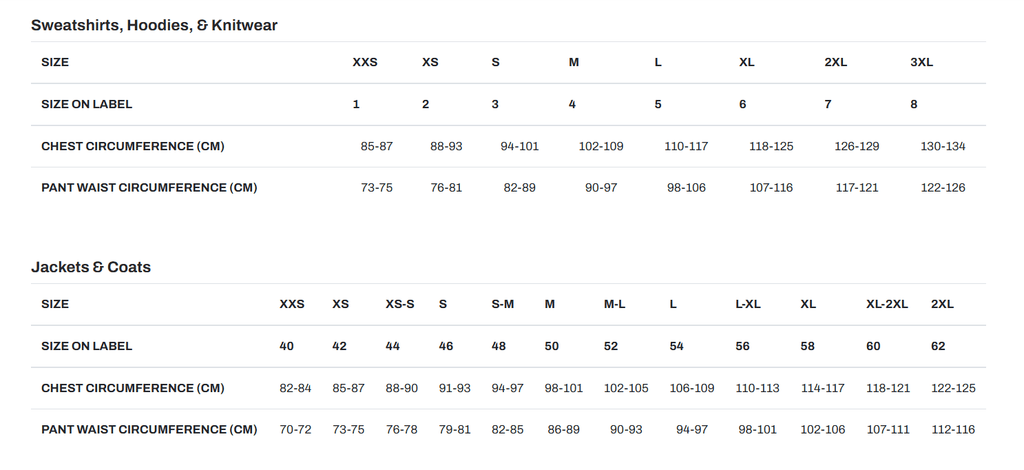
Task: Click the 122-125 jacket chest value
Action: [x=952, y=388]
